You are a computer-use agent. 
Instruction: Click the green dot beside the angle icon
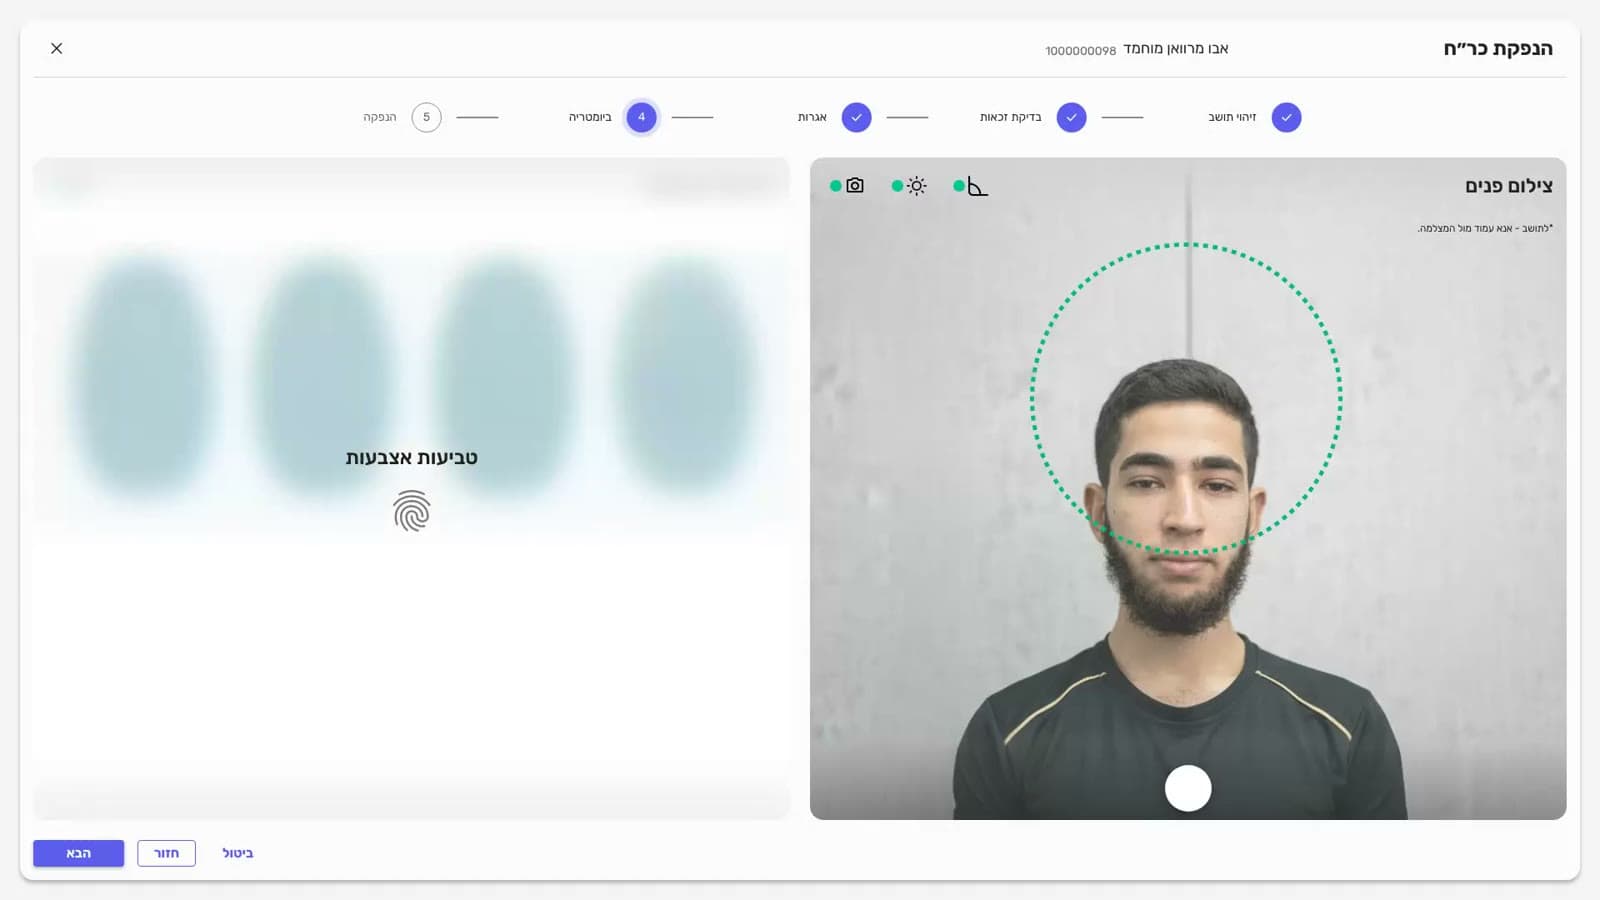tap(959, 186)
